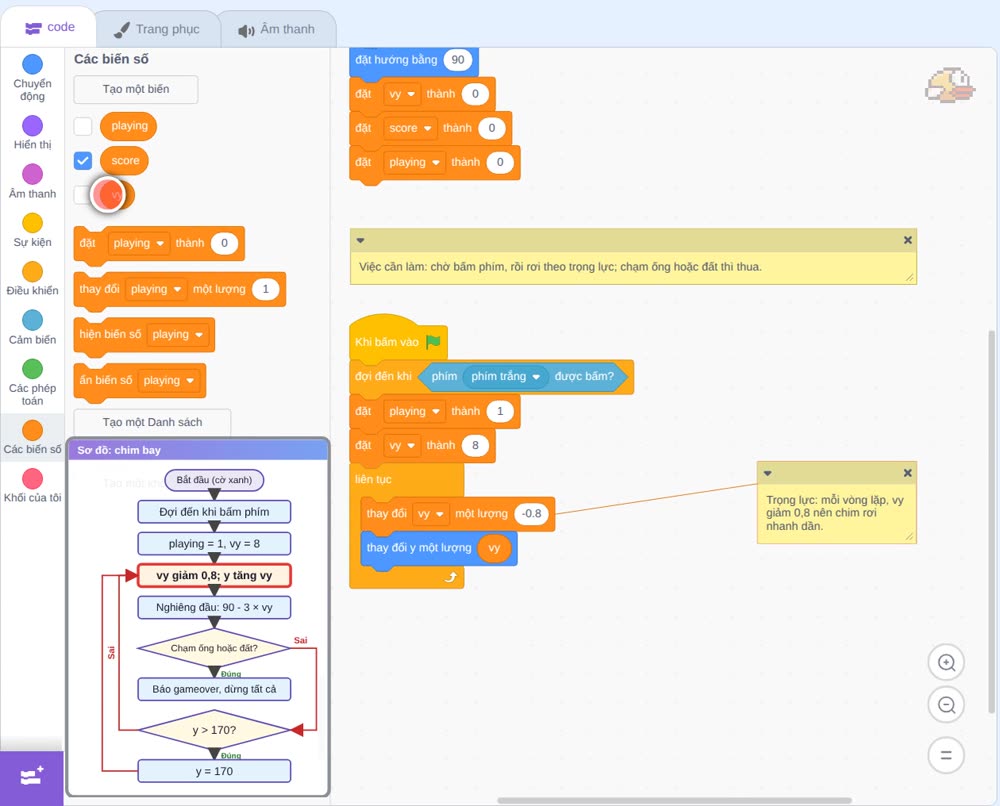Open the Khối của tôi category

coord(32,486)
